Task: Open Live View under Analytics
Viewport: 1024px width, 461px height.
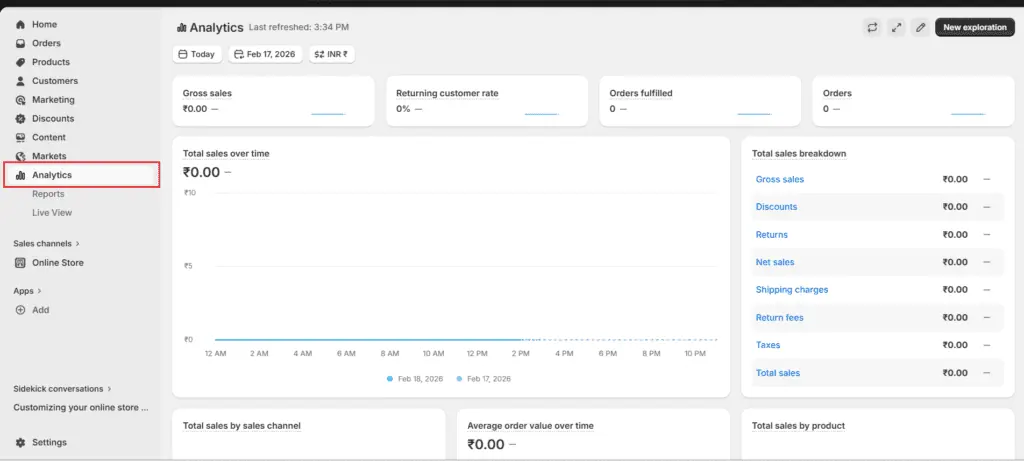Action: tap(52, 213)
